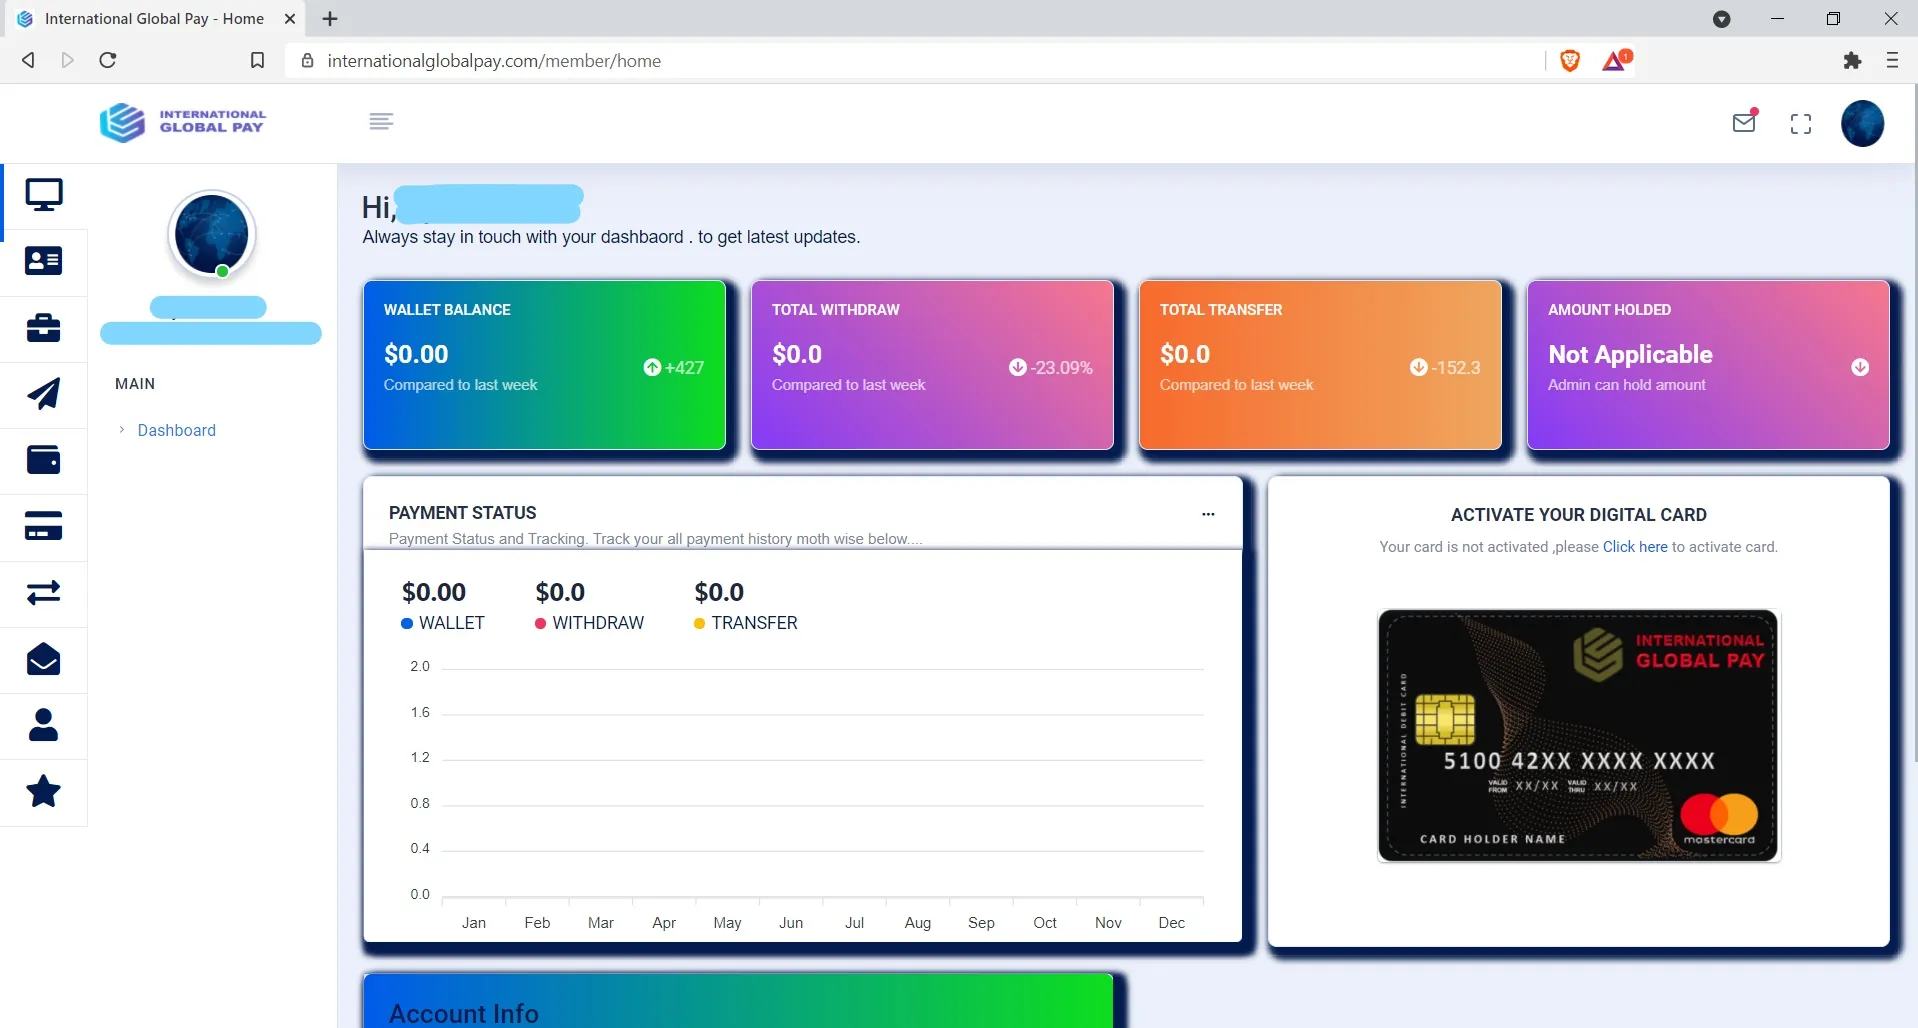Open mail notifications in header

[x=1744, y=122]
